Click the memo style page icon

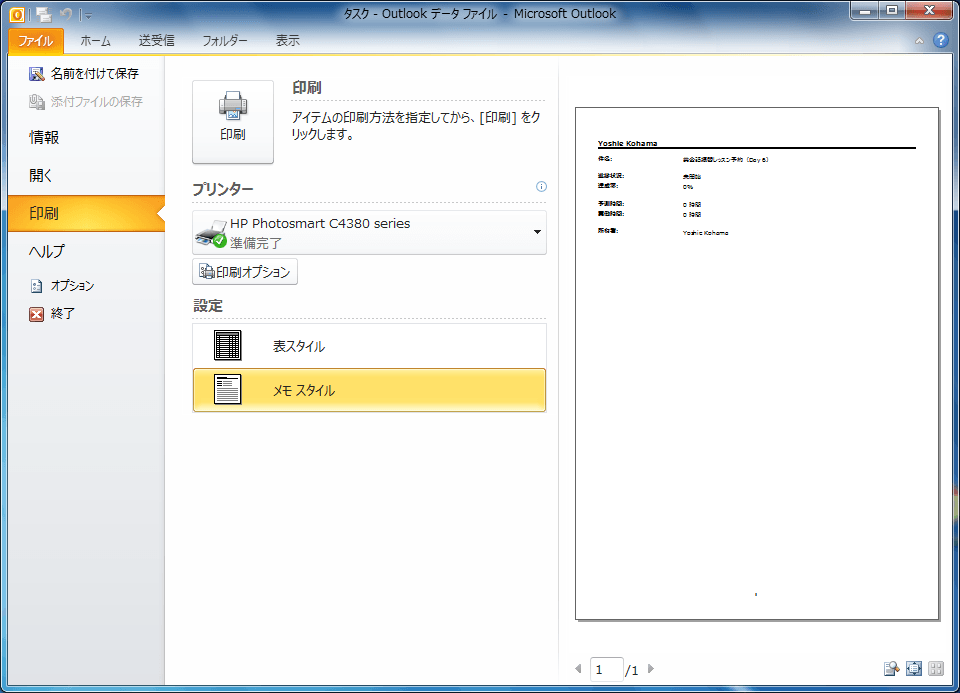228,389
